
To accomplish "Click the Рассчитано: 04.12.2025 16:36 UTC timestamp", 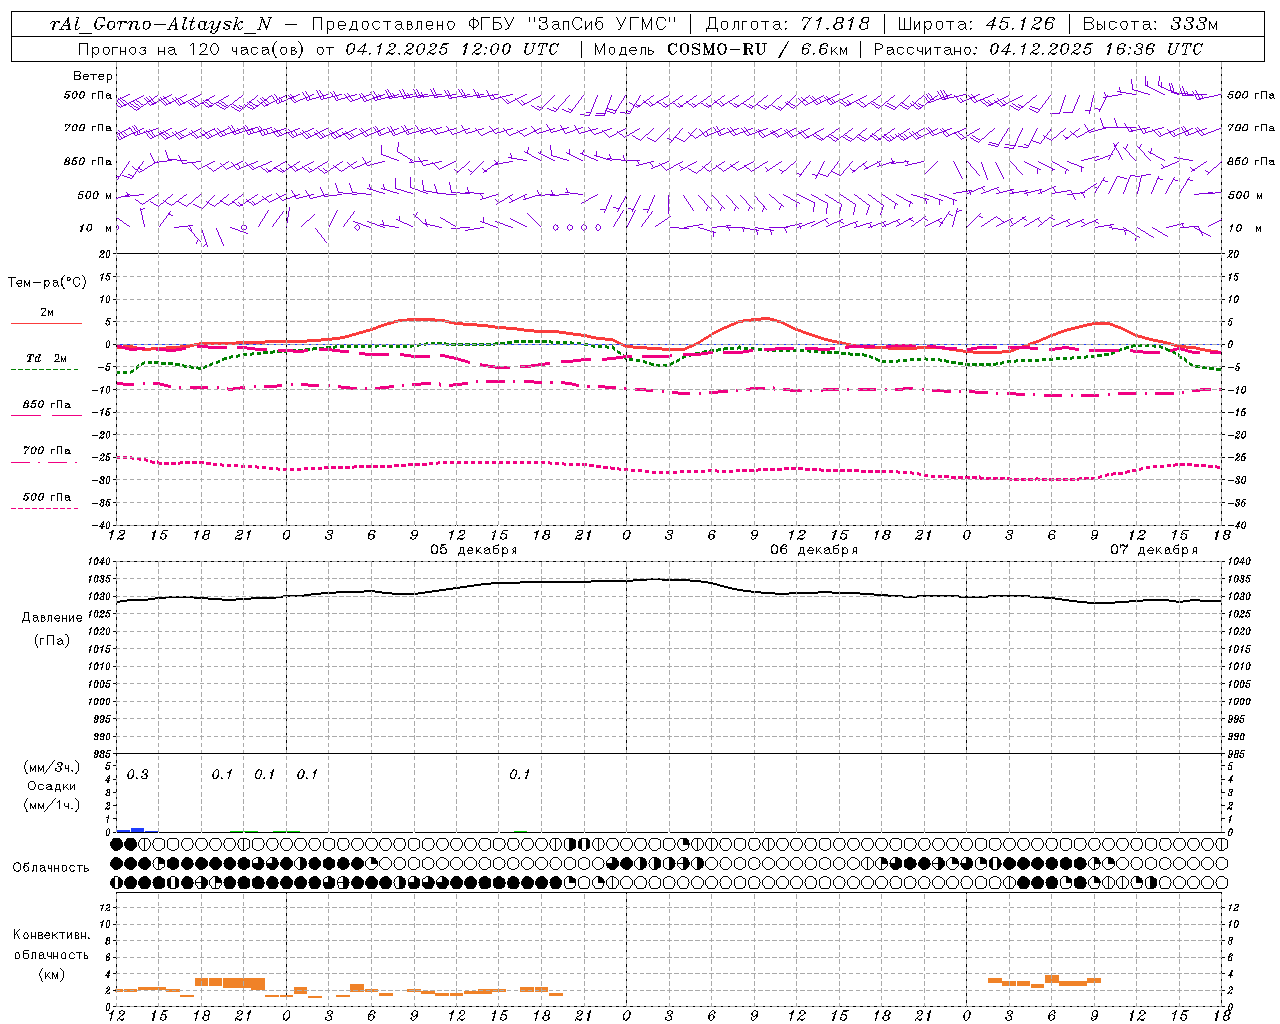I will click(x=1039, y=49).
